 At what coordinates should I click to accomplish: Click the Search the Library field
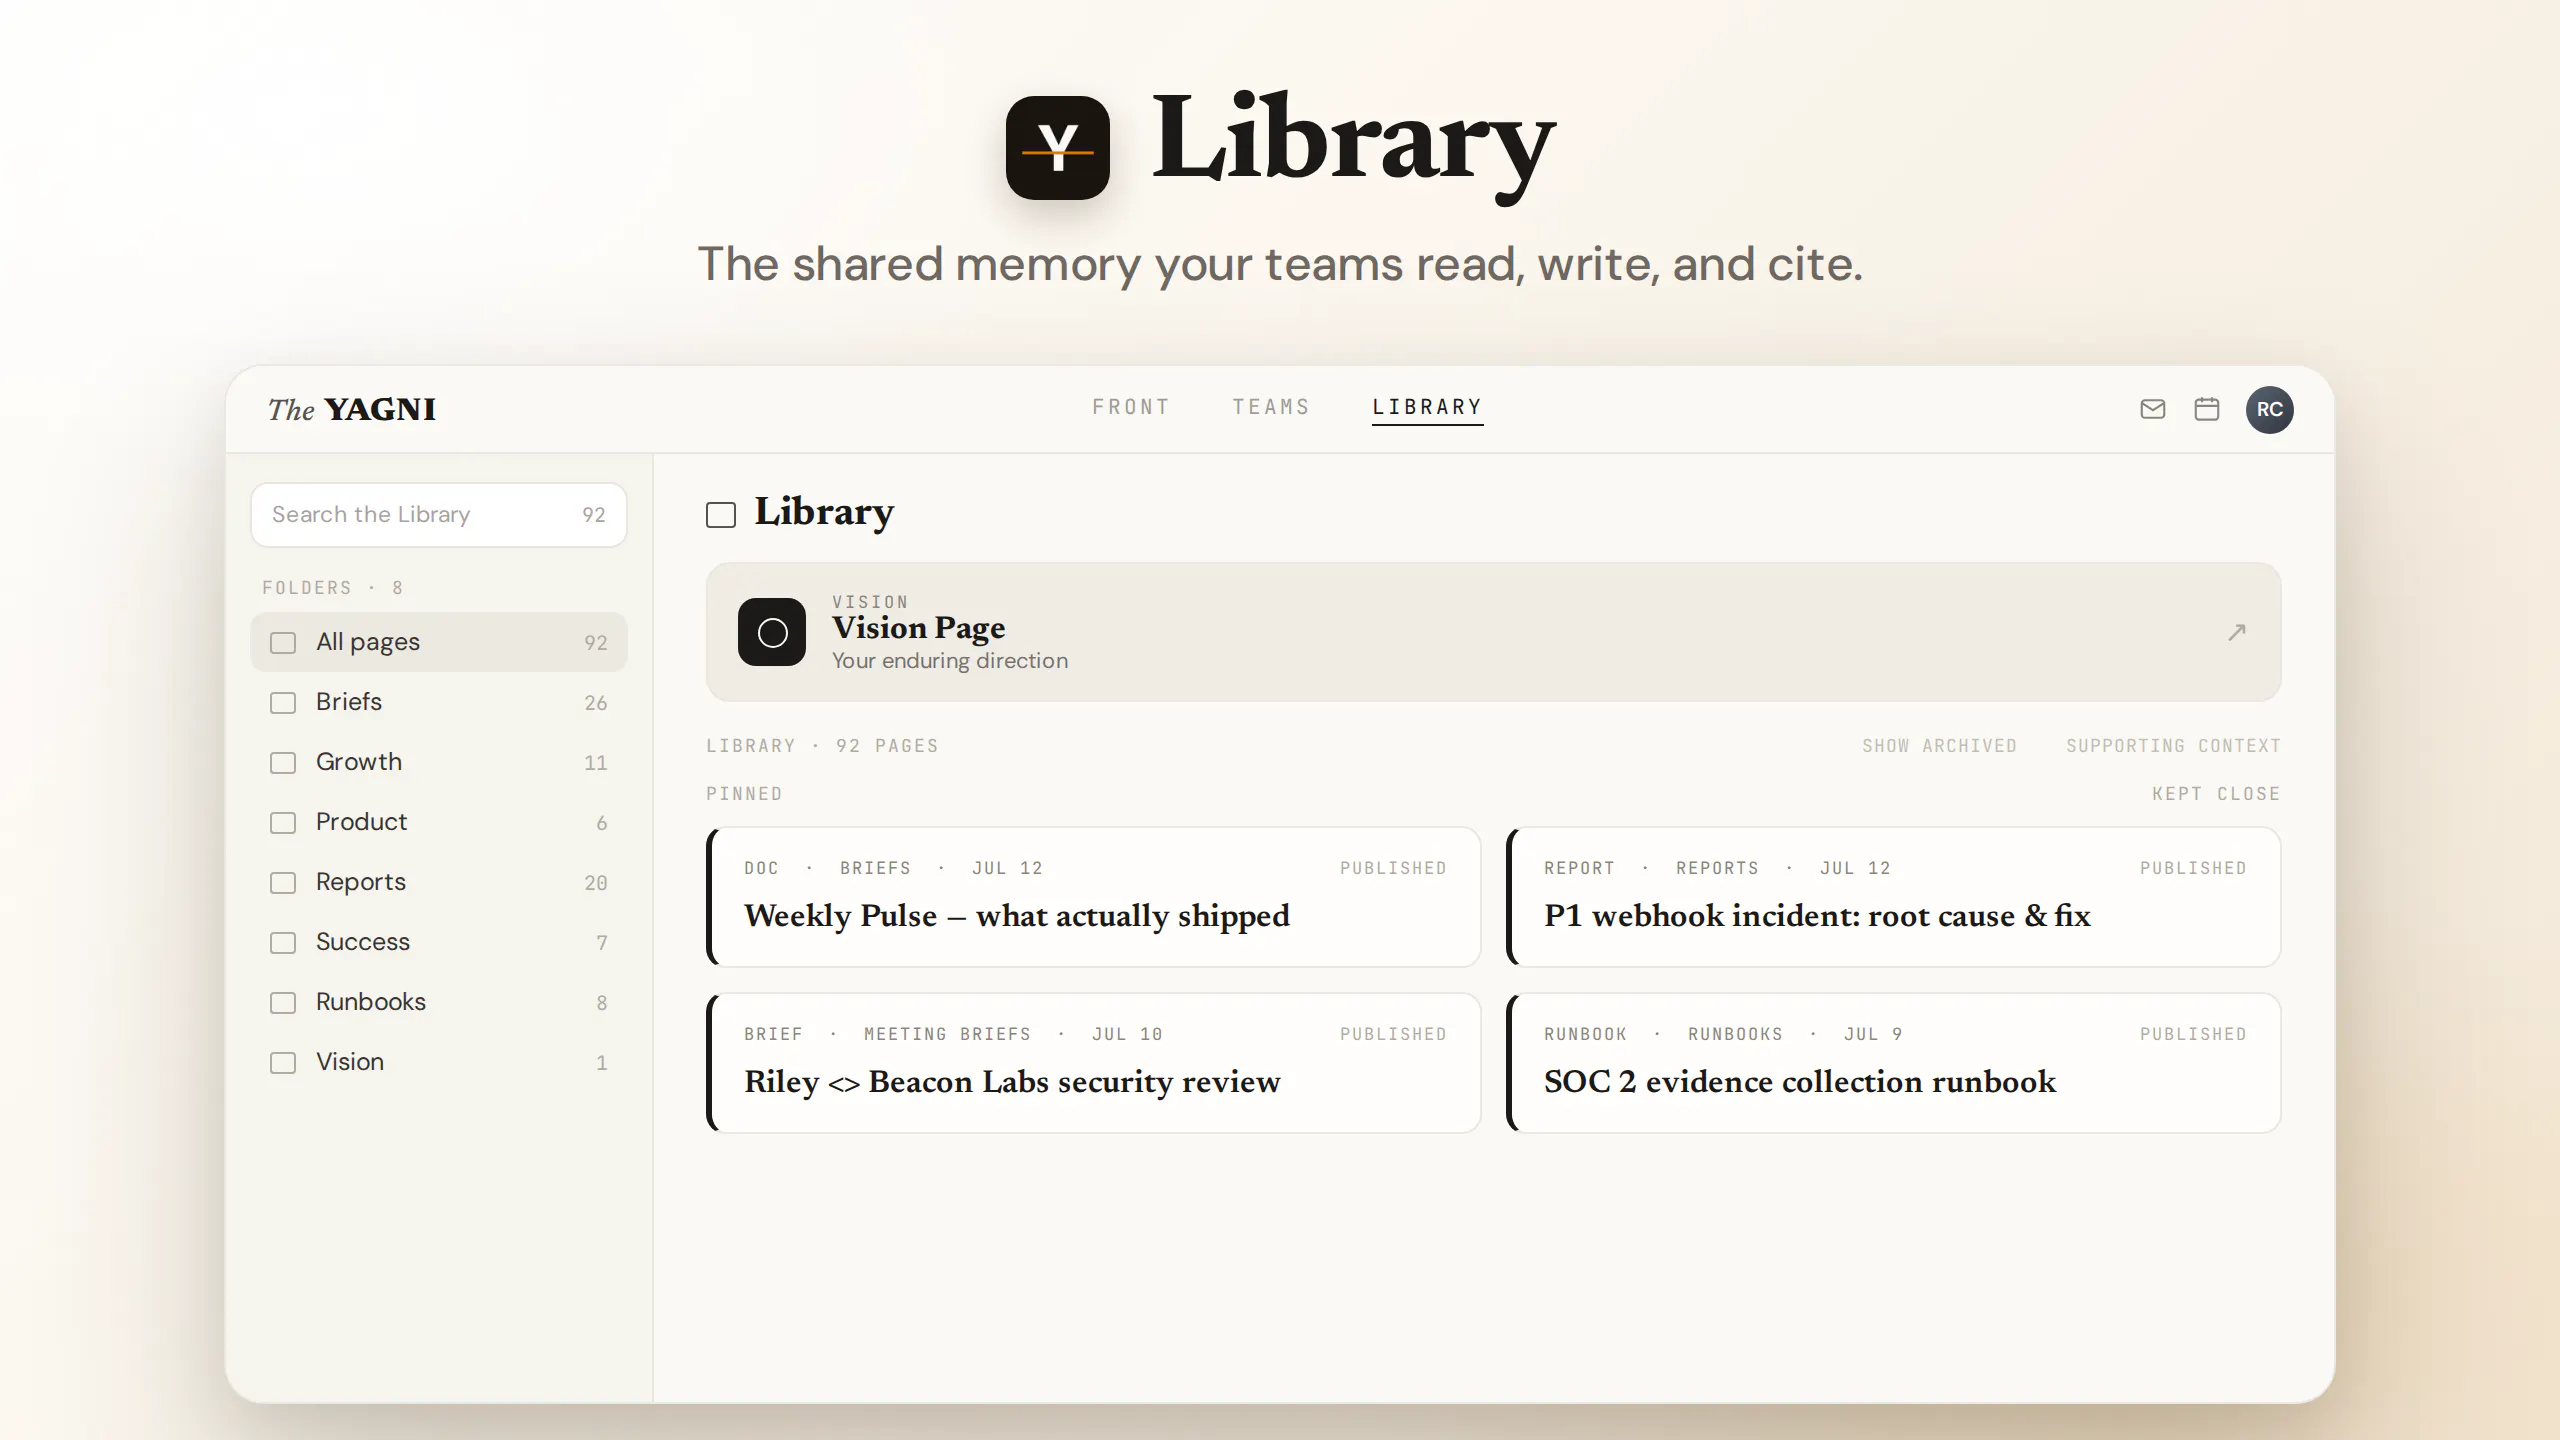pos(439,514)
